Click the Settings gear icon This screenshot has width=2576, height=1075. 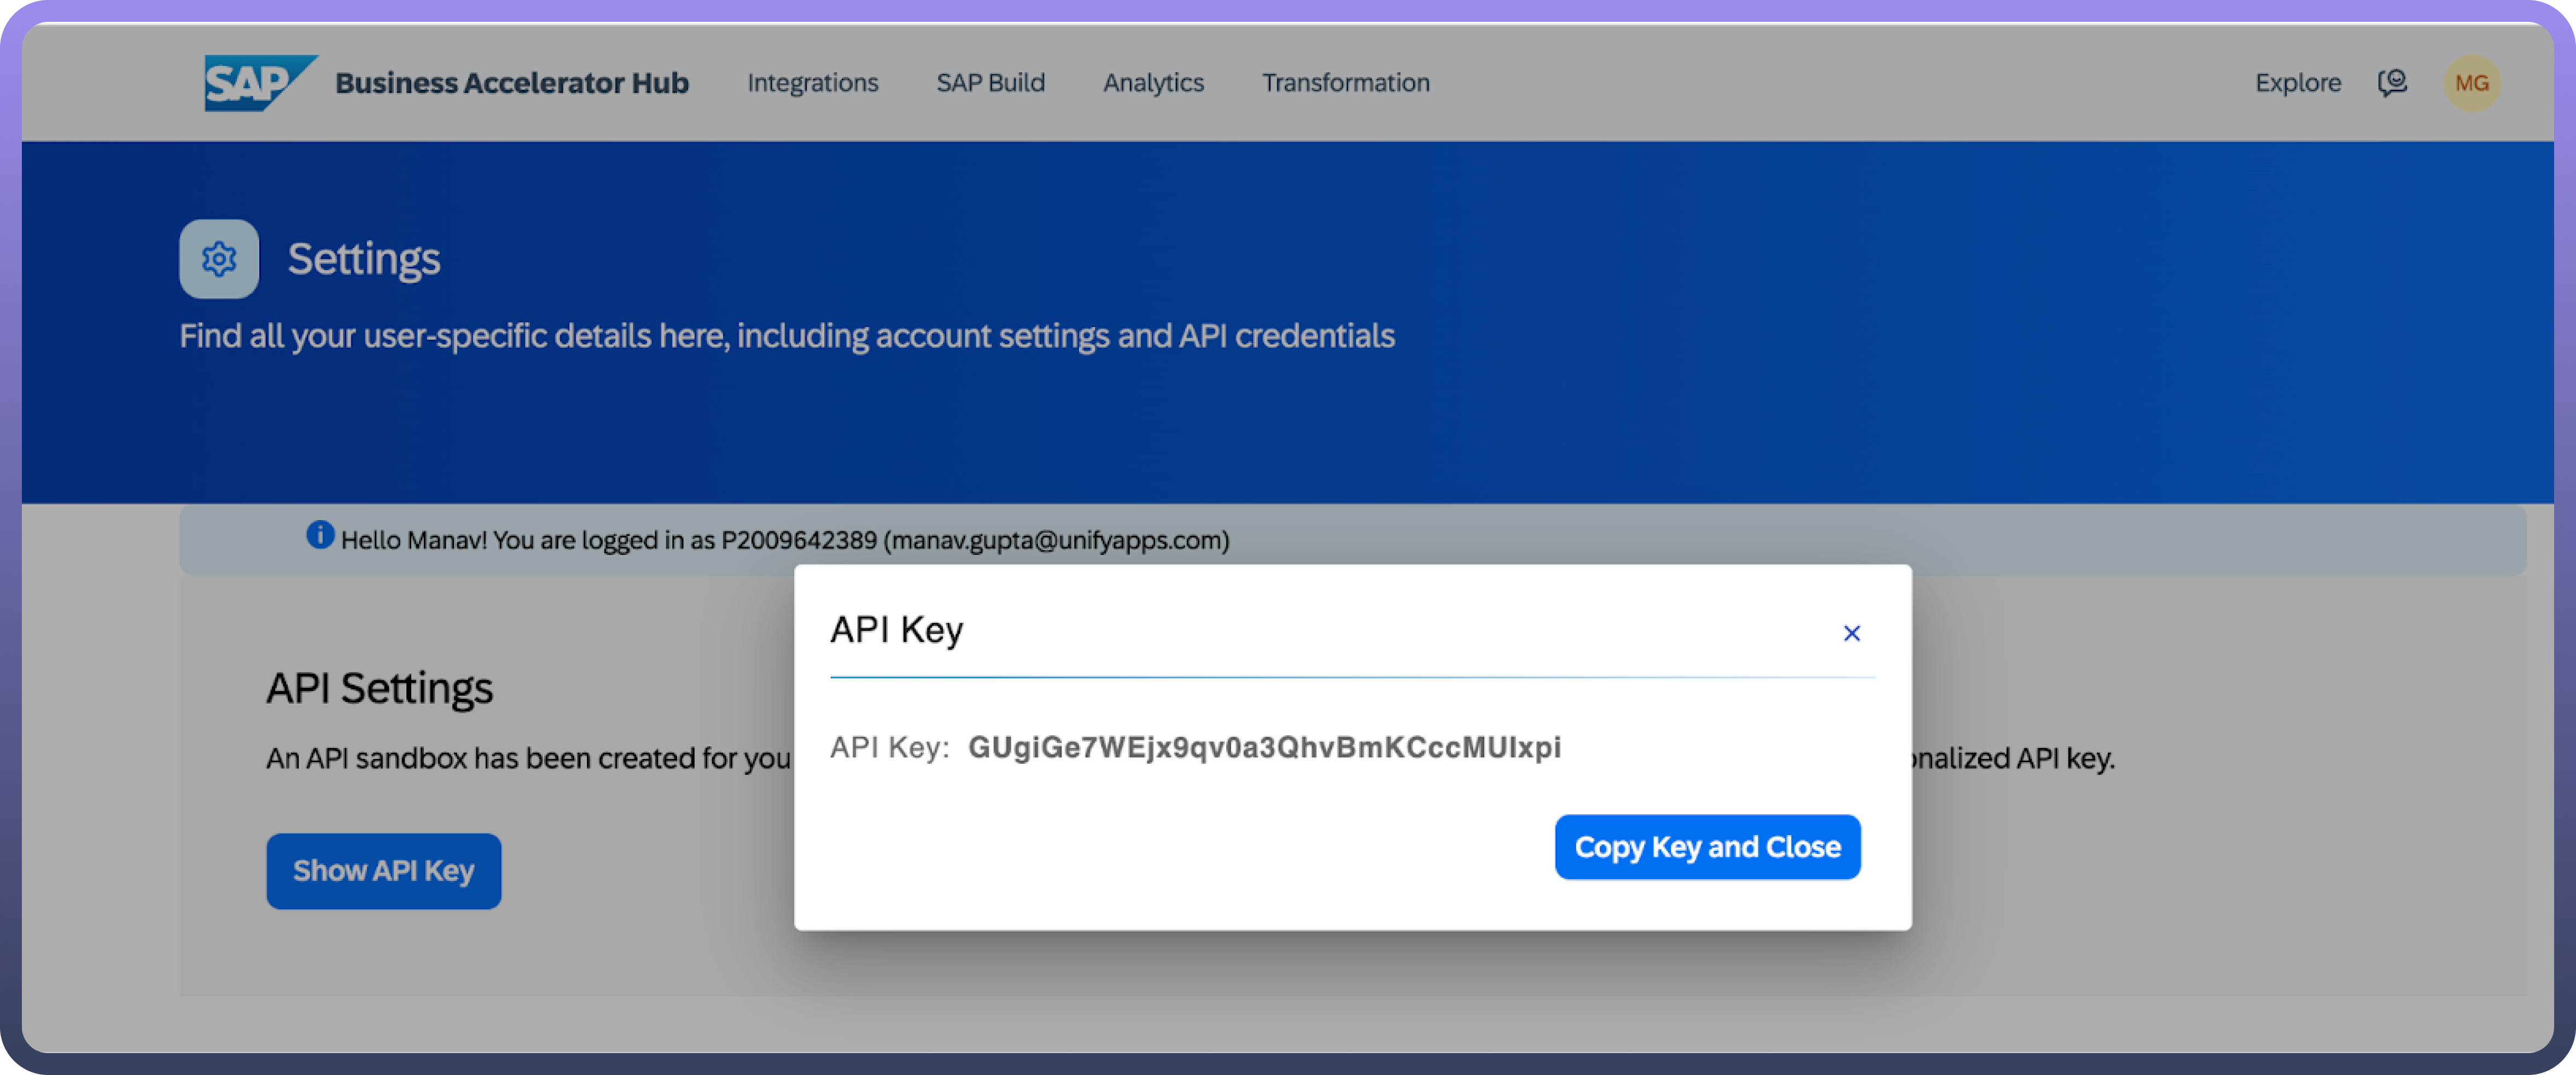[219, 259]
